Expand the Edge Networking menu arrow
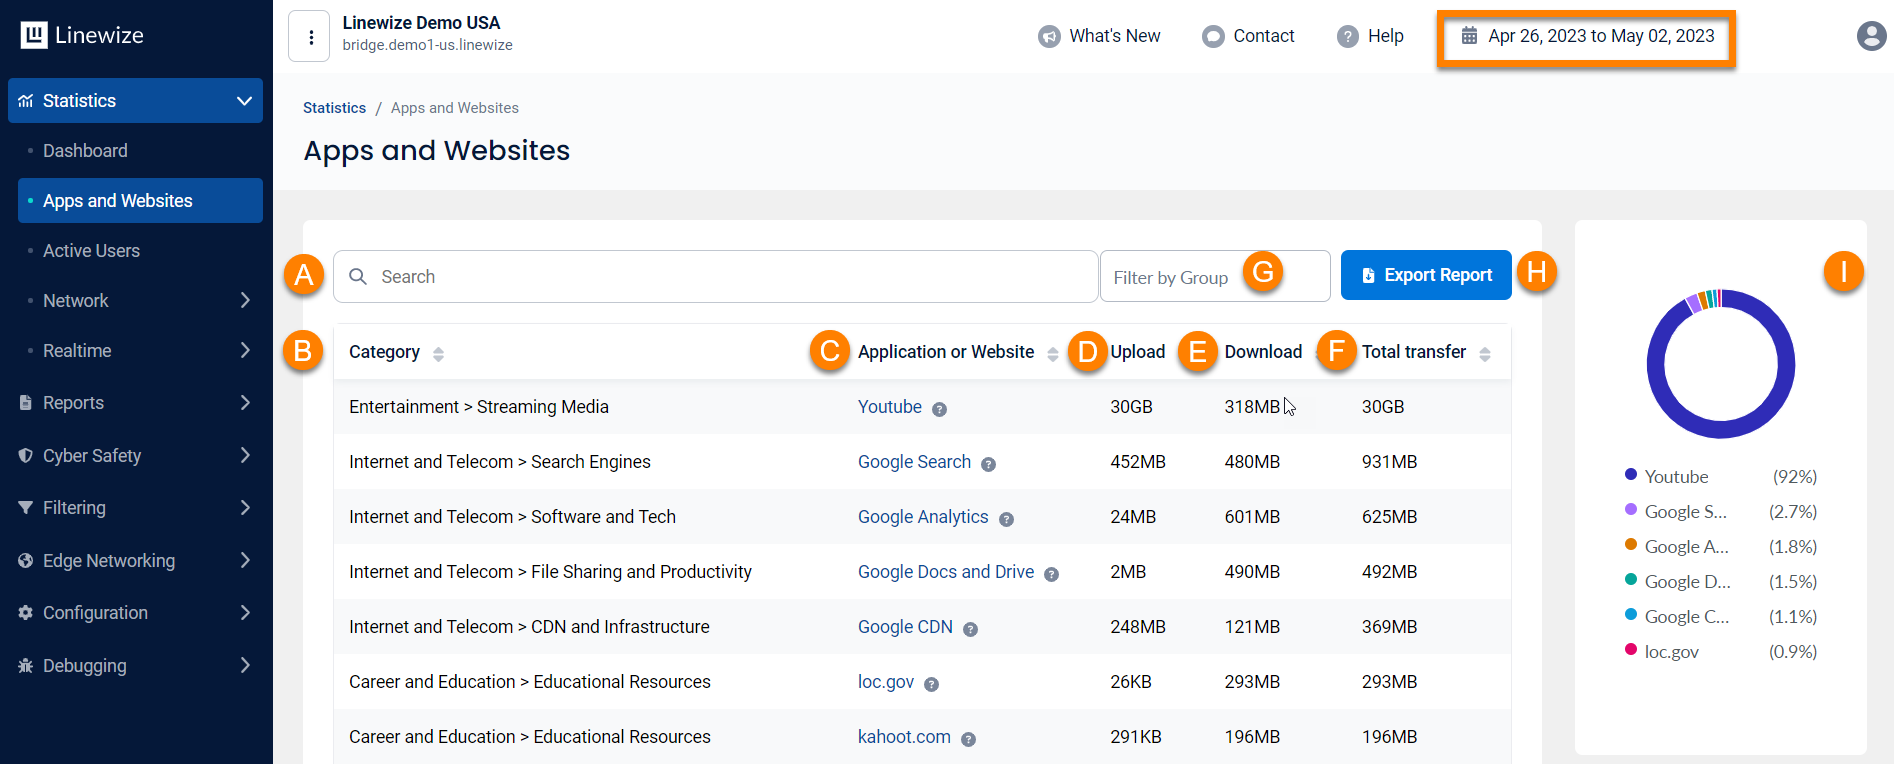The width and height of the screenshot is (1894, 764). (245, 560)
